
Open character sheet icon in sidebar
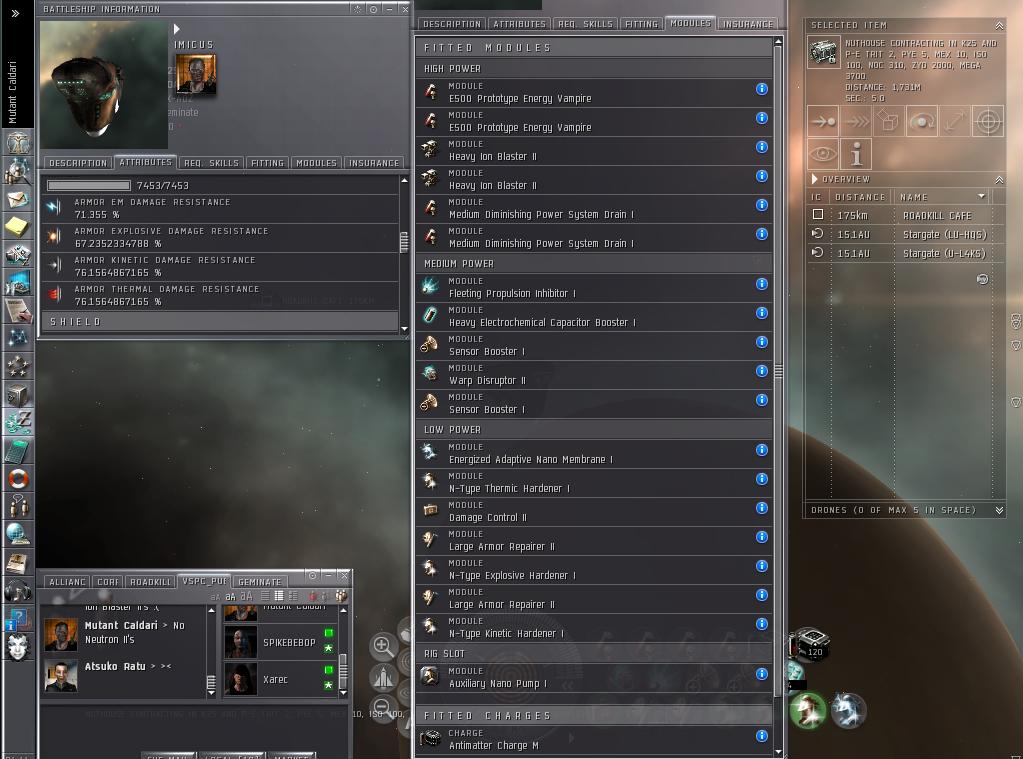pyautogui.click(x=18, y=142)
